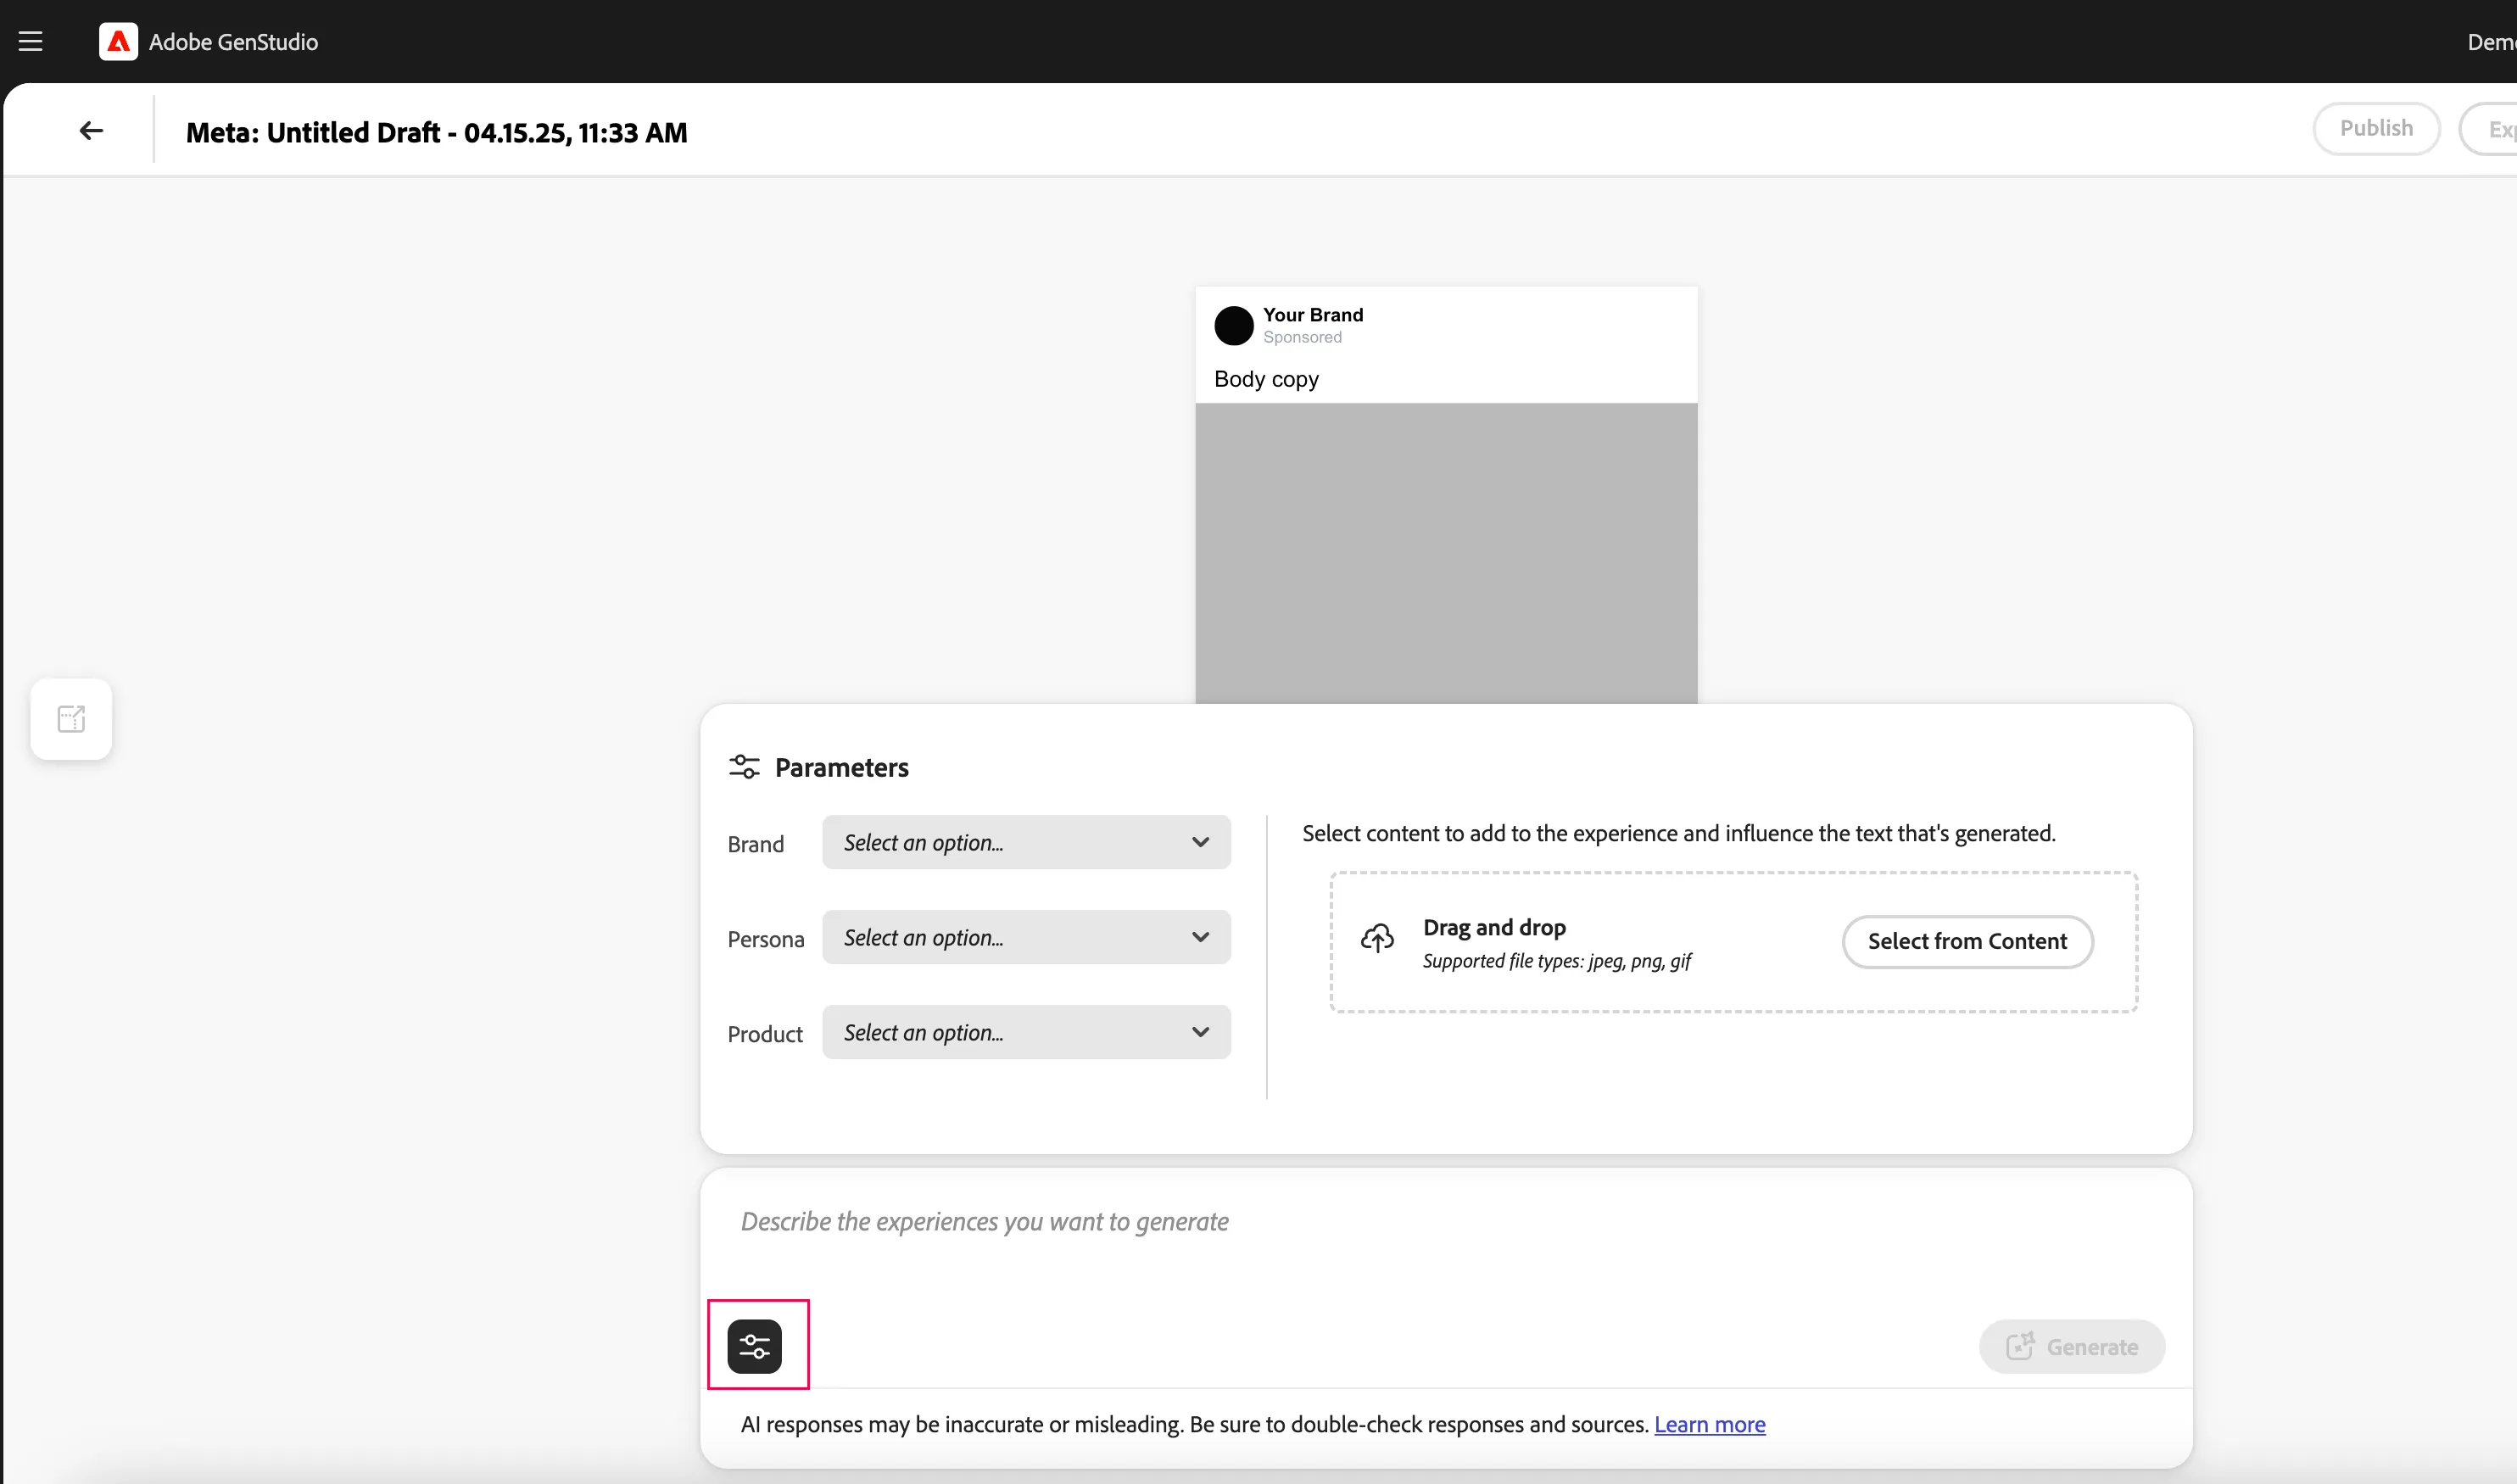Focus the describe experiences prompt field
The height and width of the screenshot is (1484, 2517).
point(1446,1222)
